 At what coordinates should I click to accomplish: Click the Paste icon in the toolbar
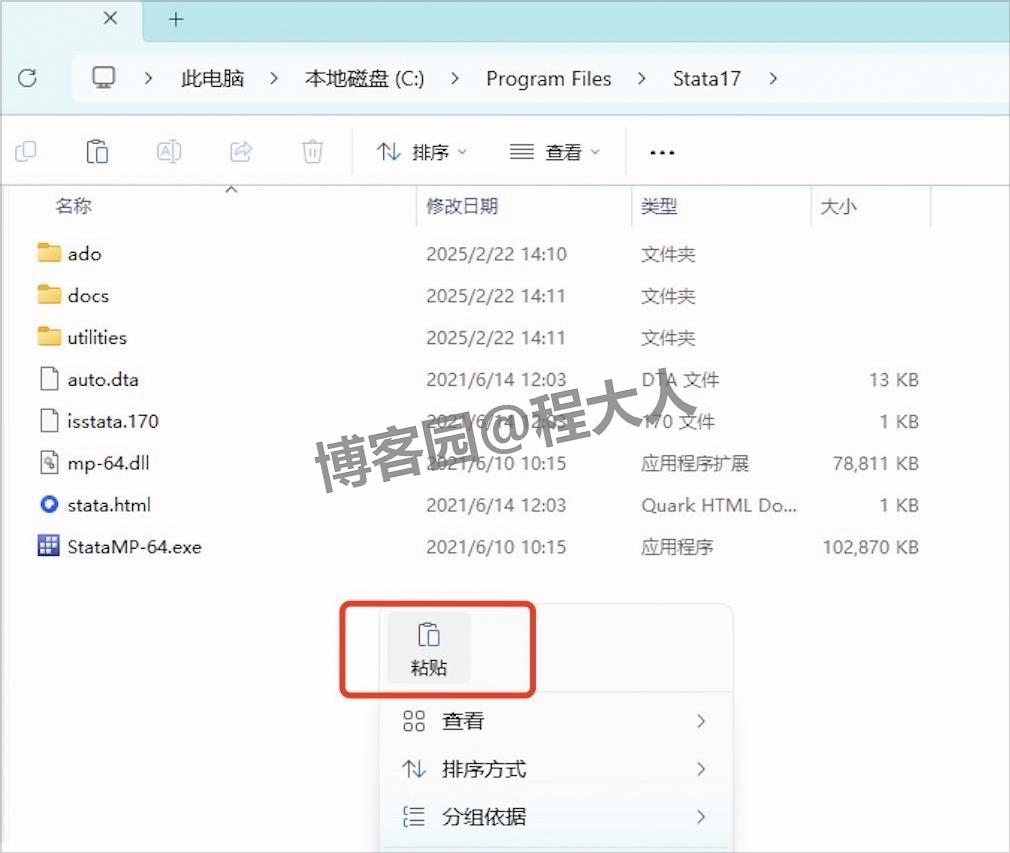(x=97, y=151)
